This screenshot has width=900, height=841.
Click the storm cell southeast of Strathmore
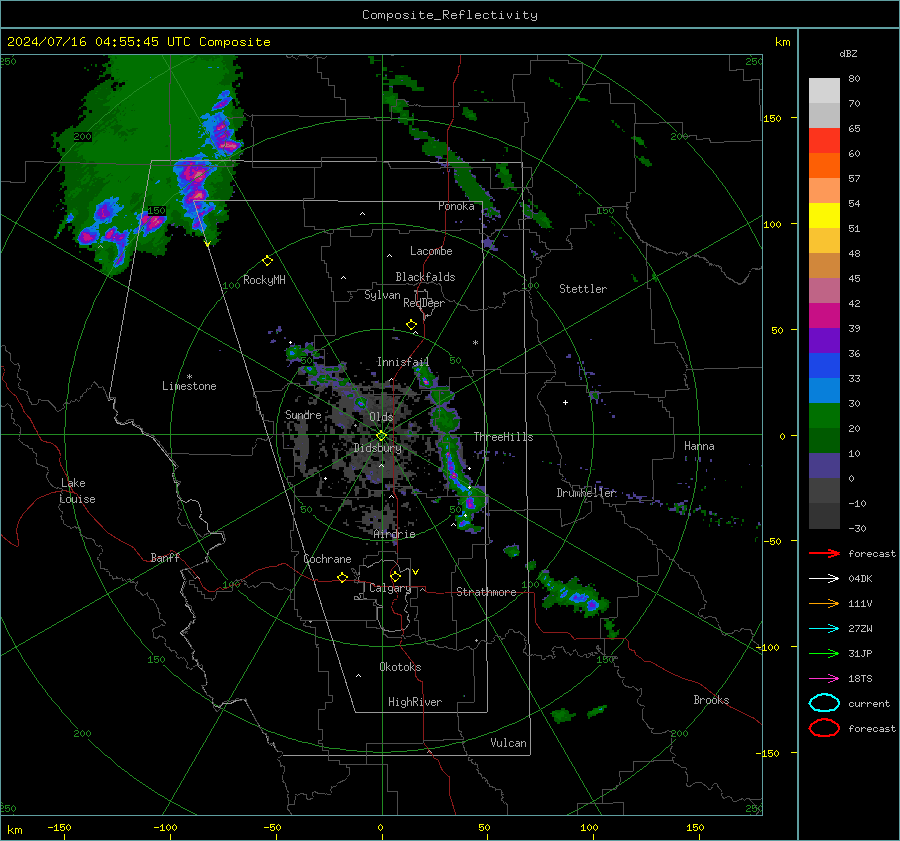point(574,597)
